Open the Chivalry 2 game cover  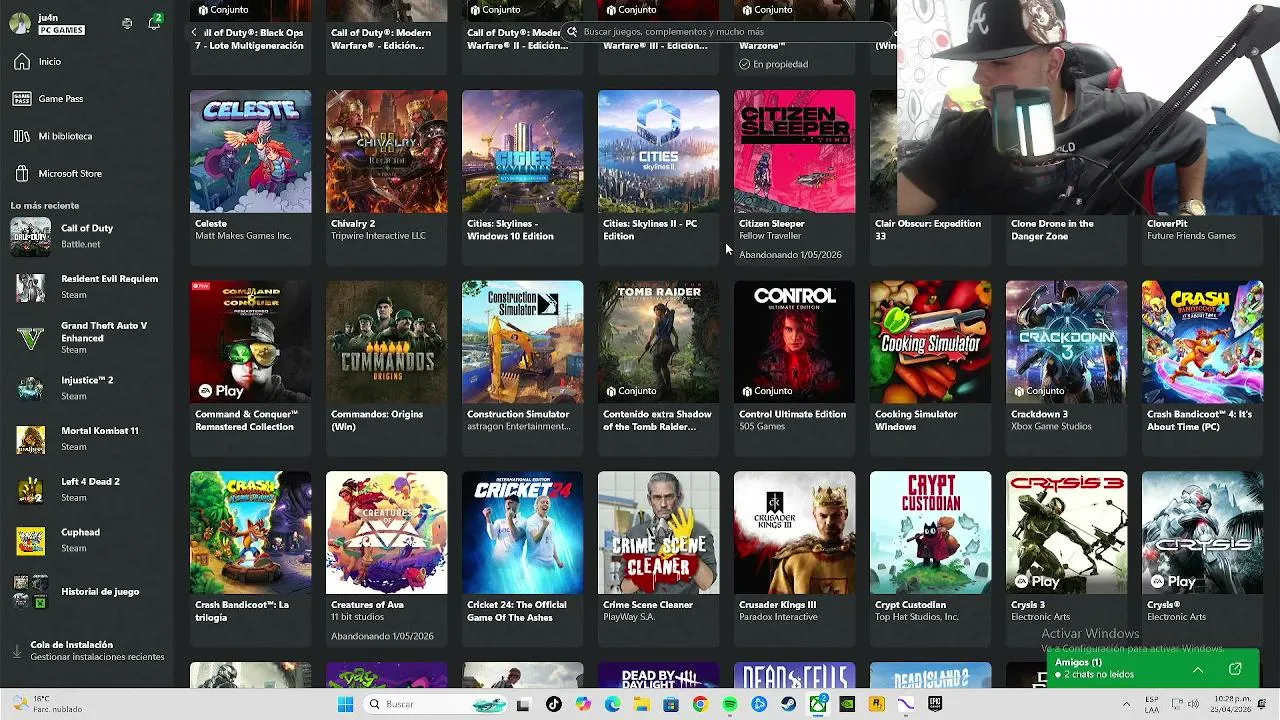[386, 152]
